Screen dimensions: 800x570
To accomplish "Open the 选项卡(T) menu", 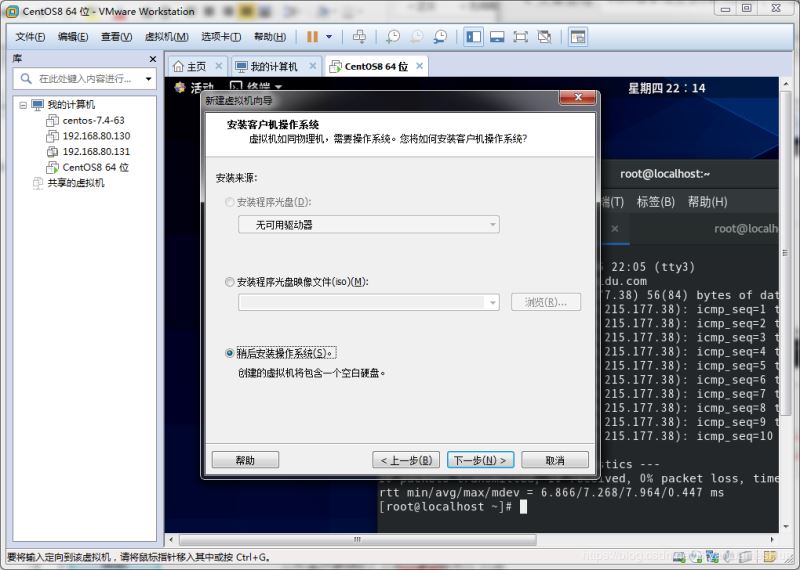I will pos(221,37).
